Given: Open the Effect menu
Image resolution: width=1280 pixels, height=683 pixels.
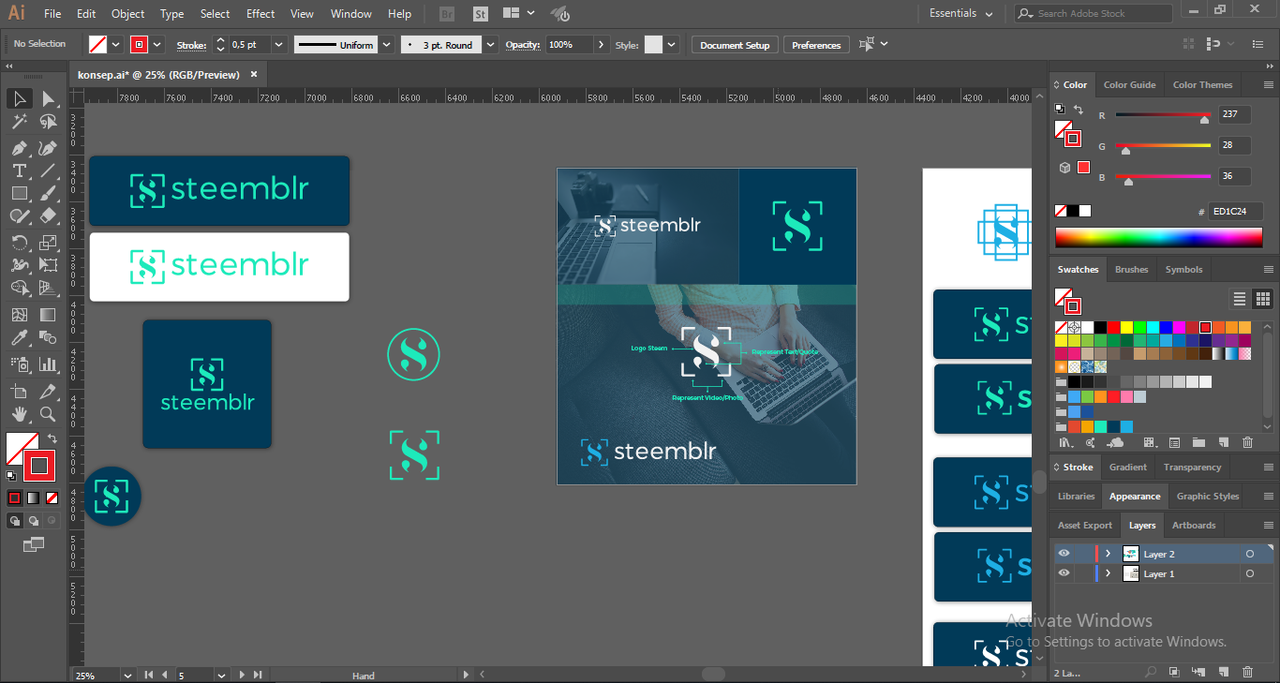Looking at the screenshot, I should point(260,14).
